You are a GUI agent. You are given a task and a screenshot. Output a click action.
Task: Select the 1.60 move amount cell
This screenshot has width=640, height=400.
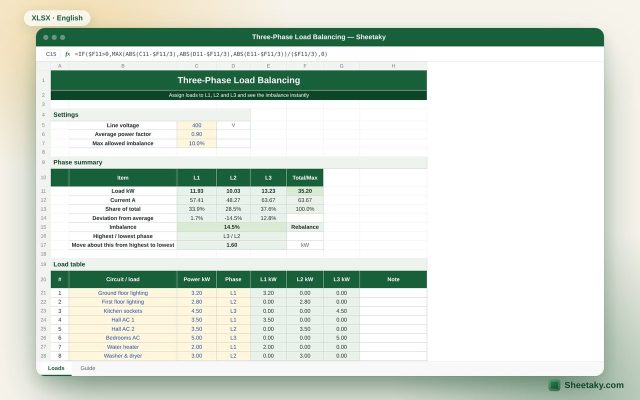232,245
